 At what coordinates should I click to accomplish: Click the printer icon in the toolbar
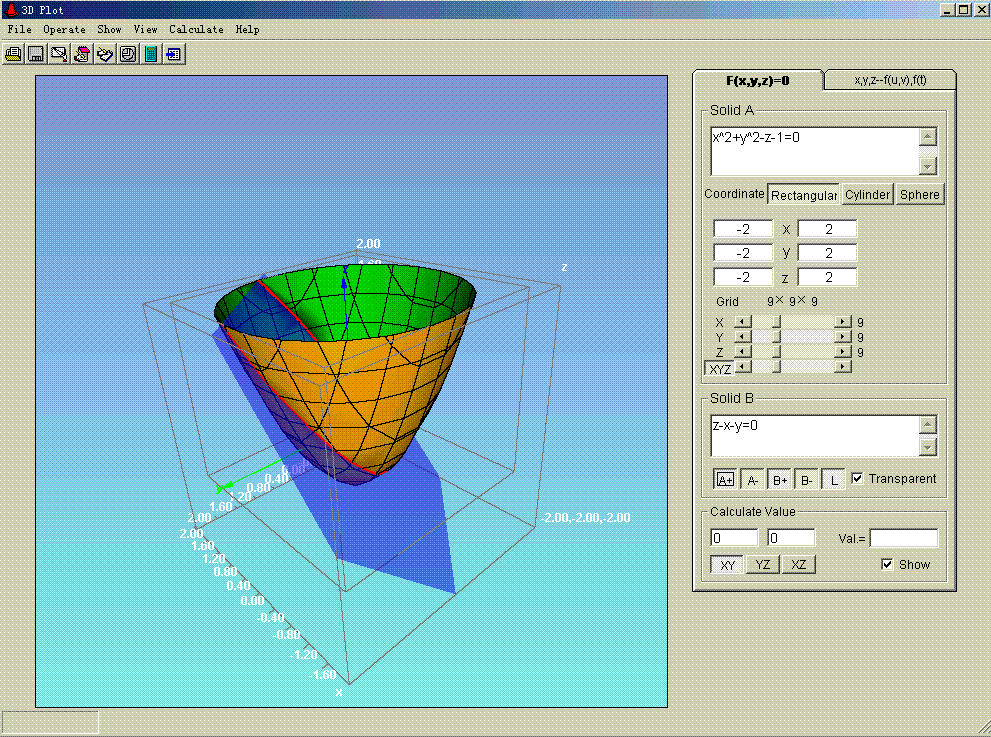[x=13, y=54]
